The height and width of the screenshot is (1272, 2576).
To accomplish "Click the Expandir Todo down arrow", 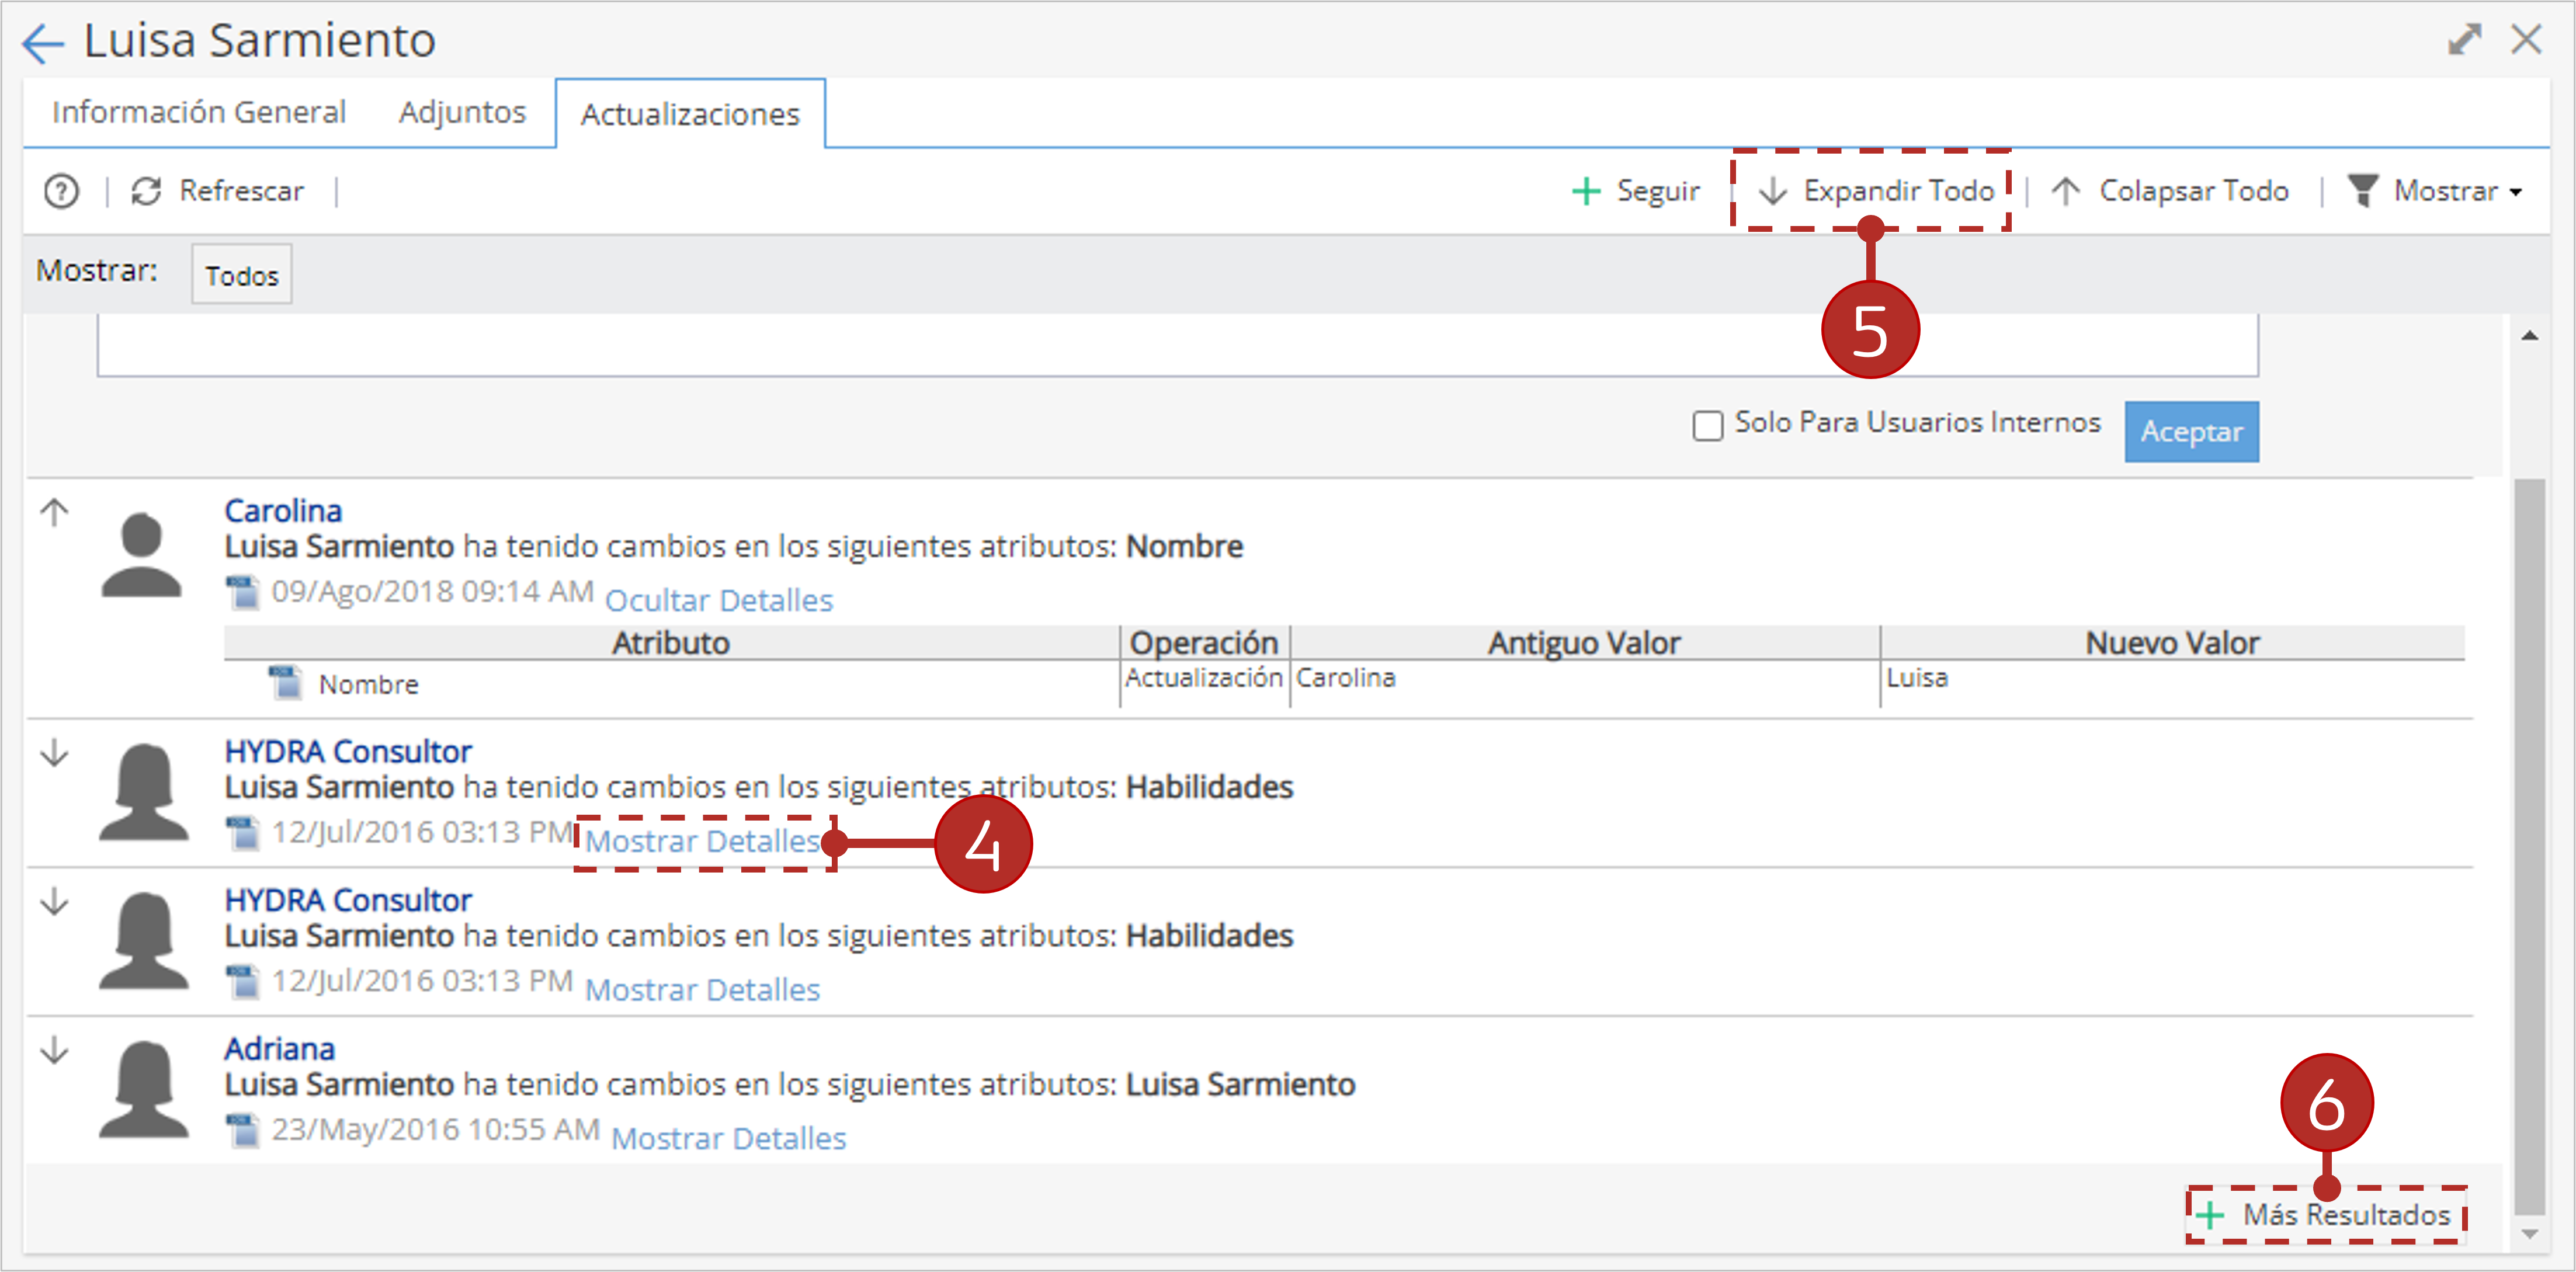I will coord(1773,190).
